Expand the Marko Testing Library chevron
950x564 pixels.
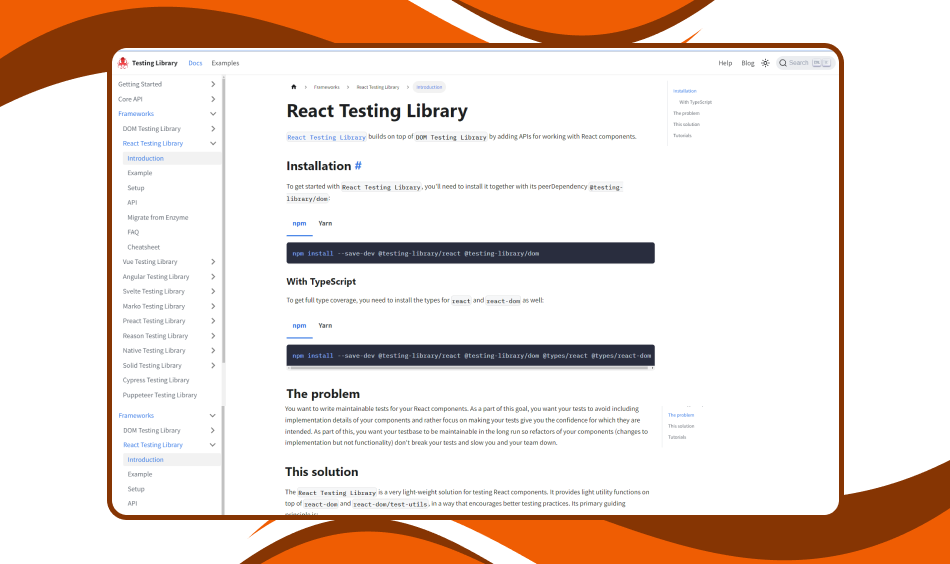[x=213, y=307]
